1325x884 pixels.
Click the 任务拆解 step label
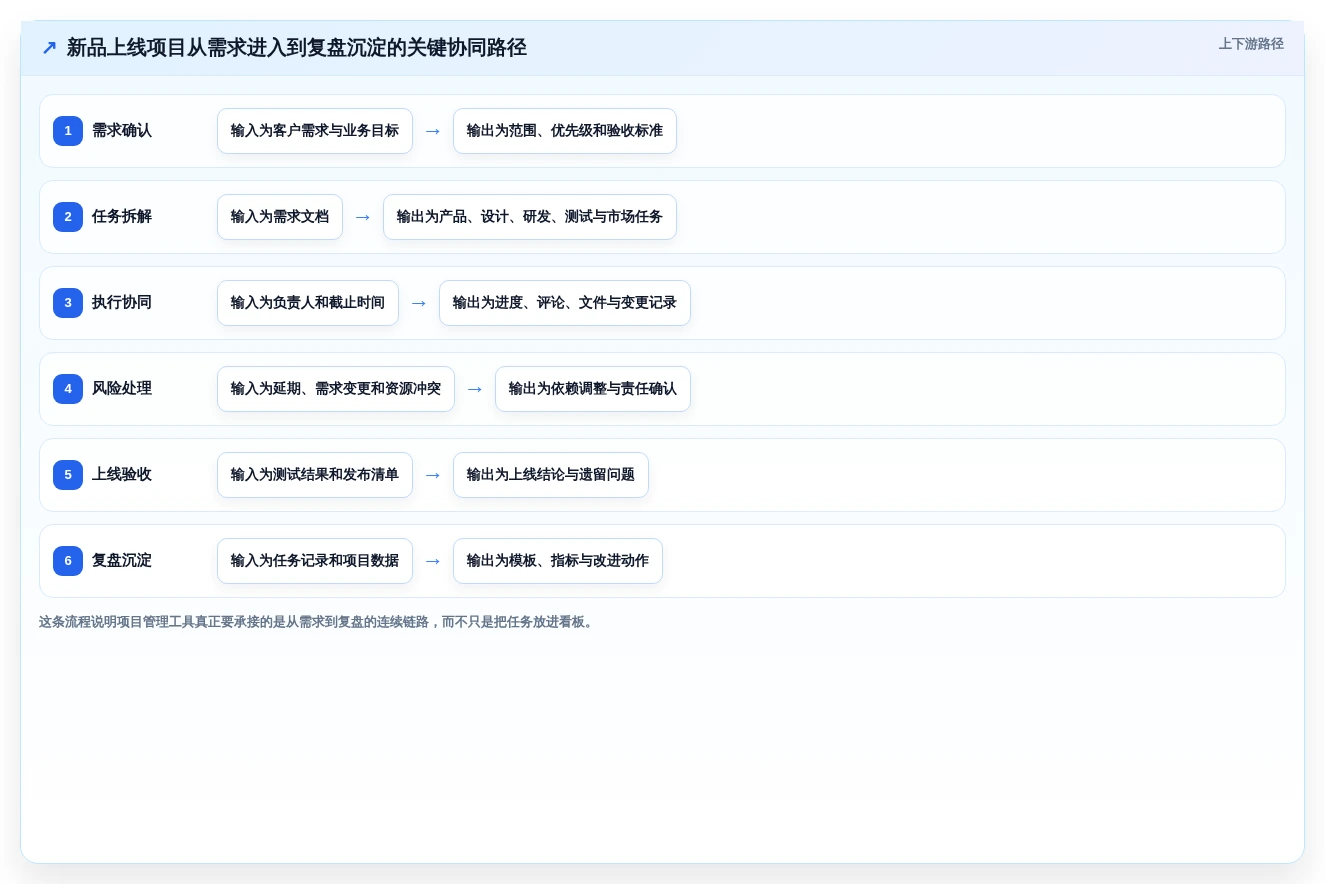[122, 217]
